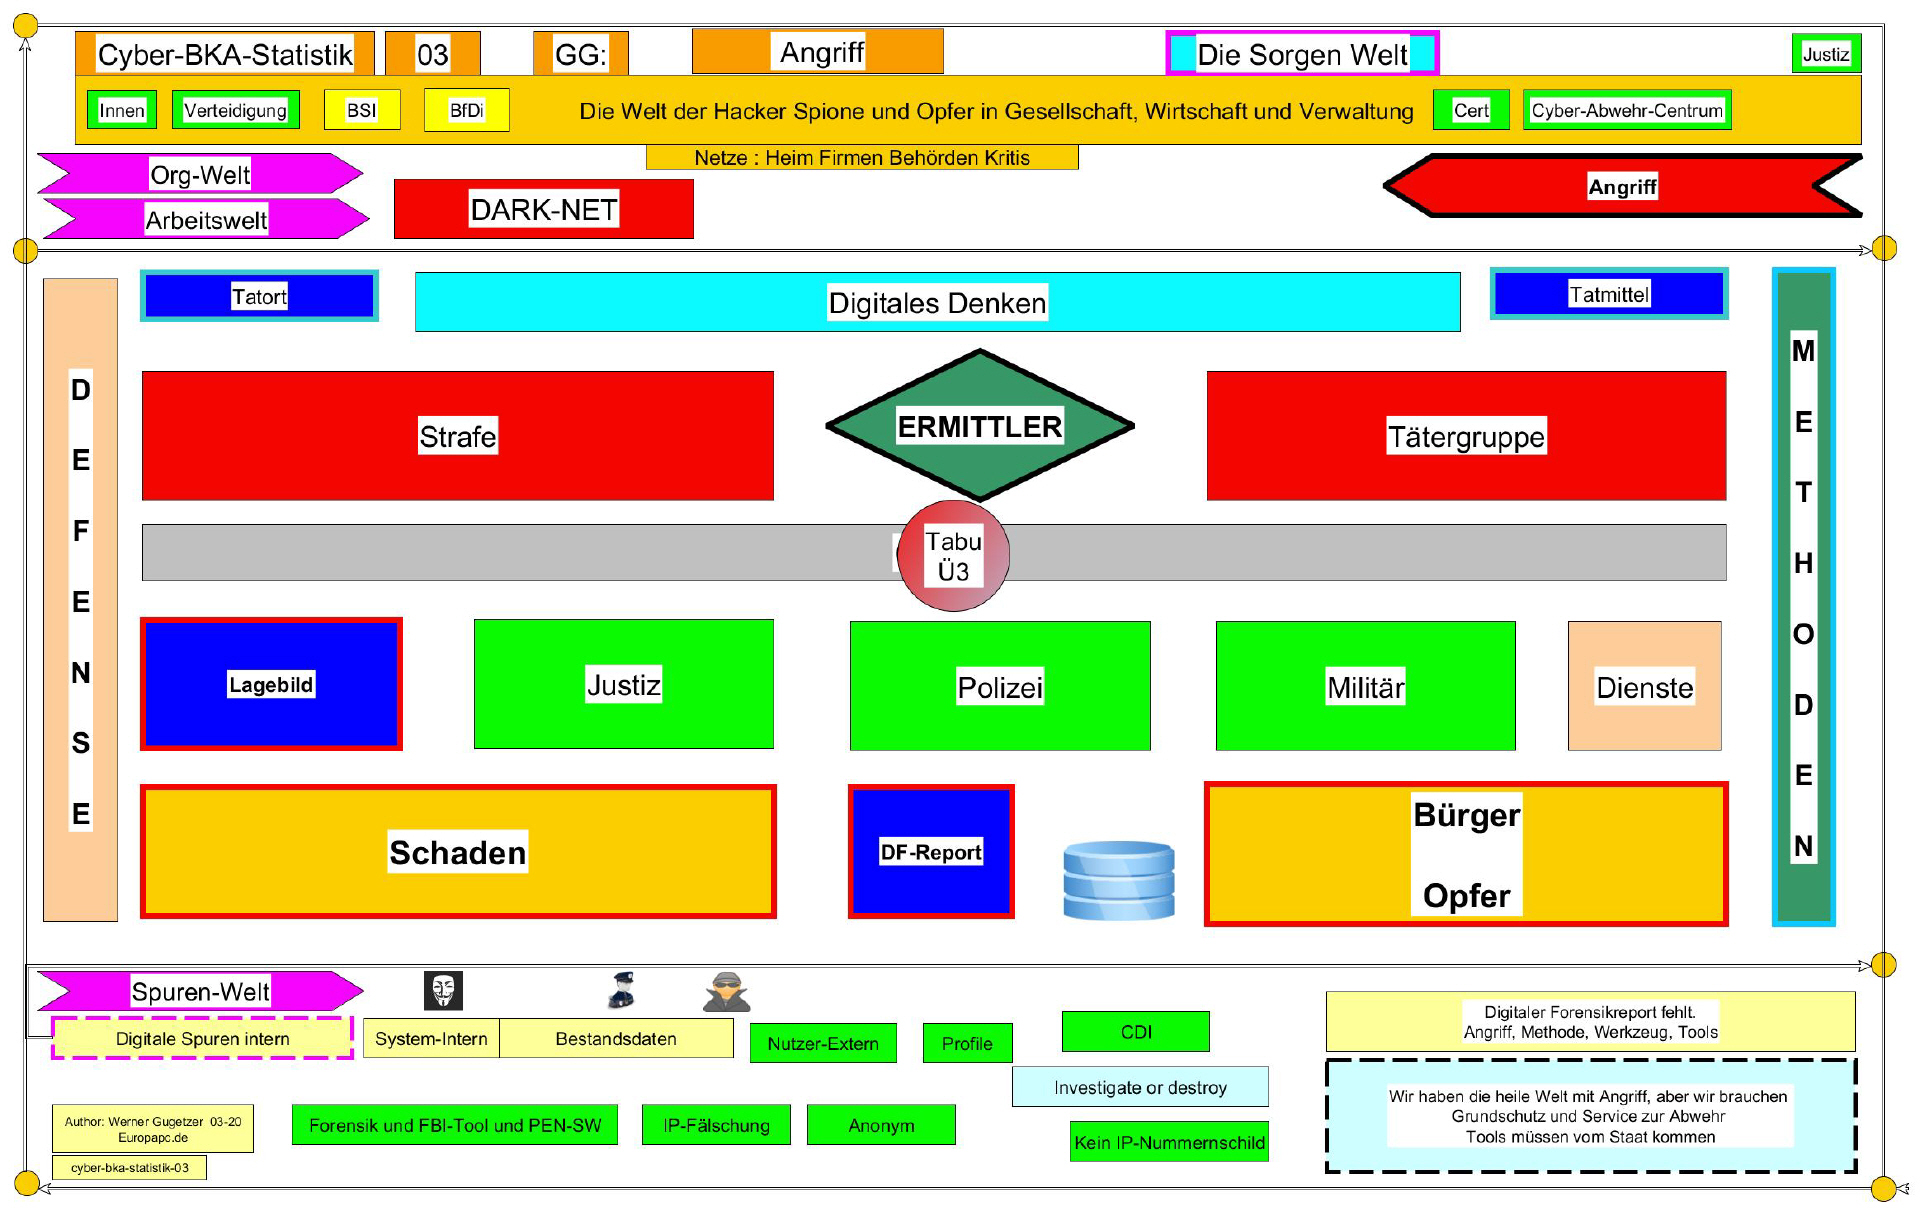This screenshot has height=1213, width=1920.
Task: Select the Org-Welt arrow label
Action: pyautogui.click(x=200, y=174)
